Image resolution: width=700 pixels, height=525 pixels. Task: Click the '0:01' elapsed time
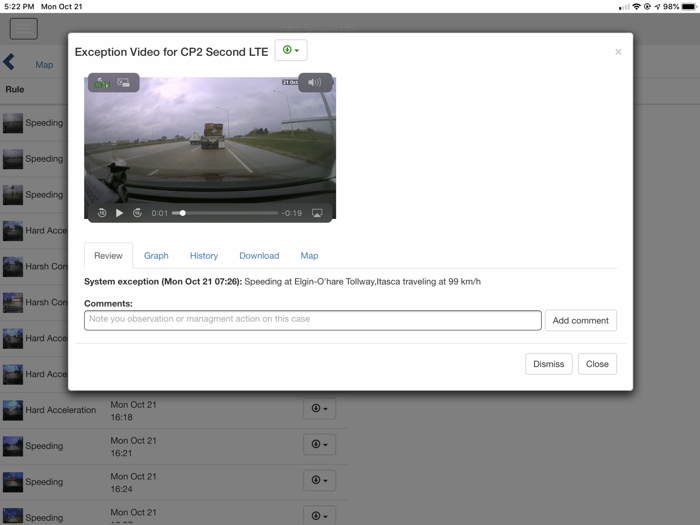(x=159, y=213)
